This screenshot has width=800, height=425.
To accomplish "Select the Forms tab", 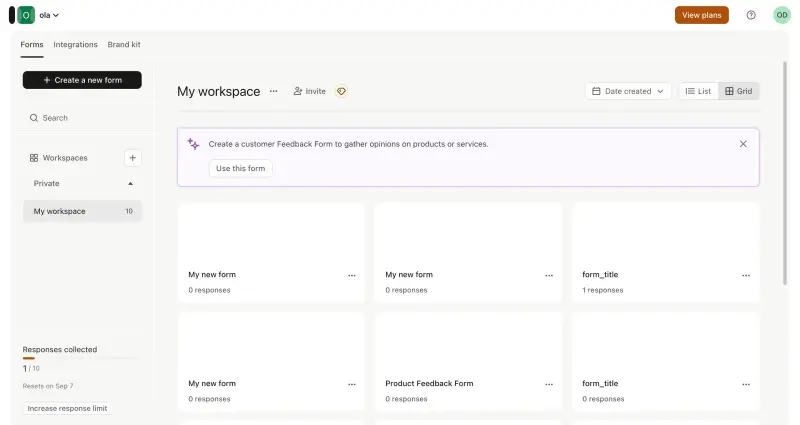I will [x=32, y=45].
